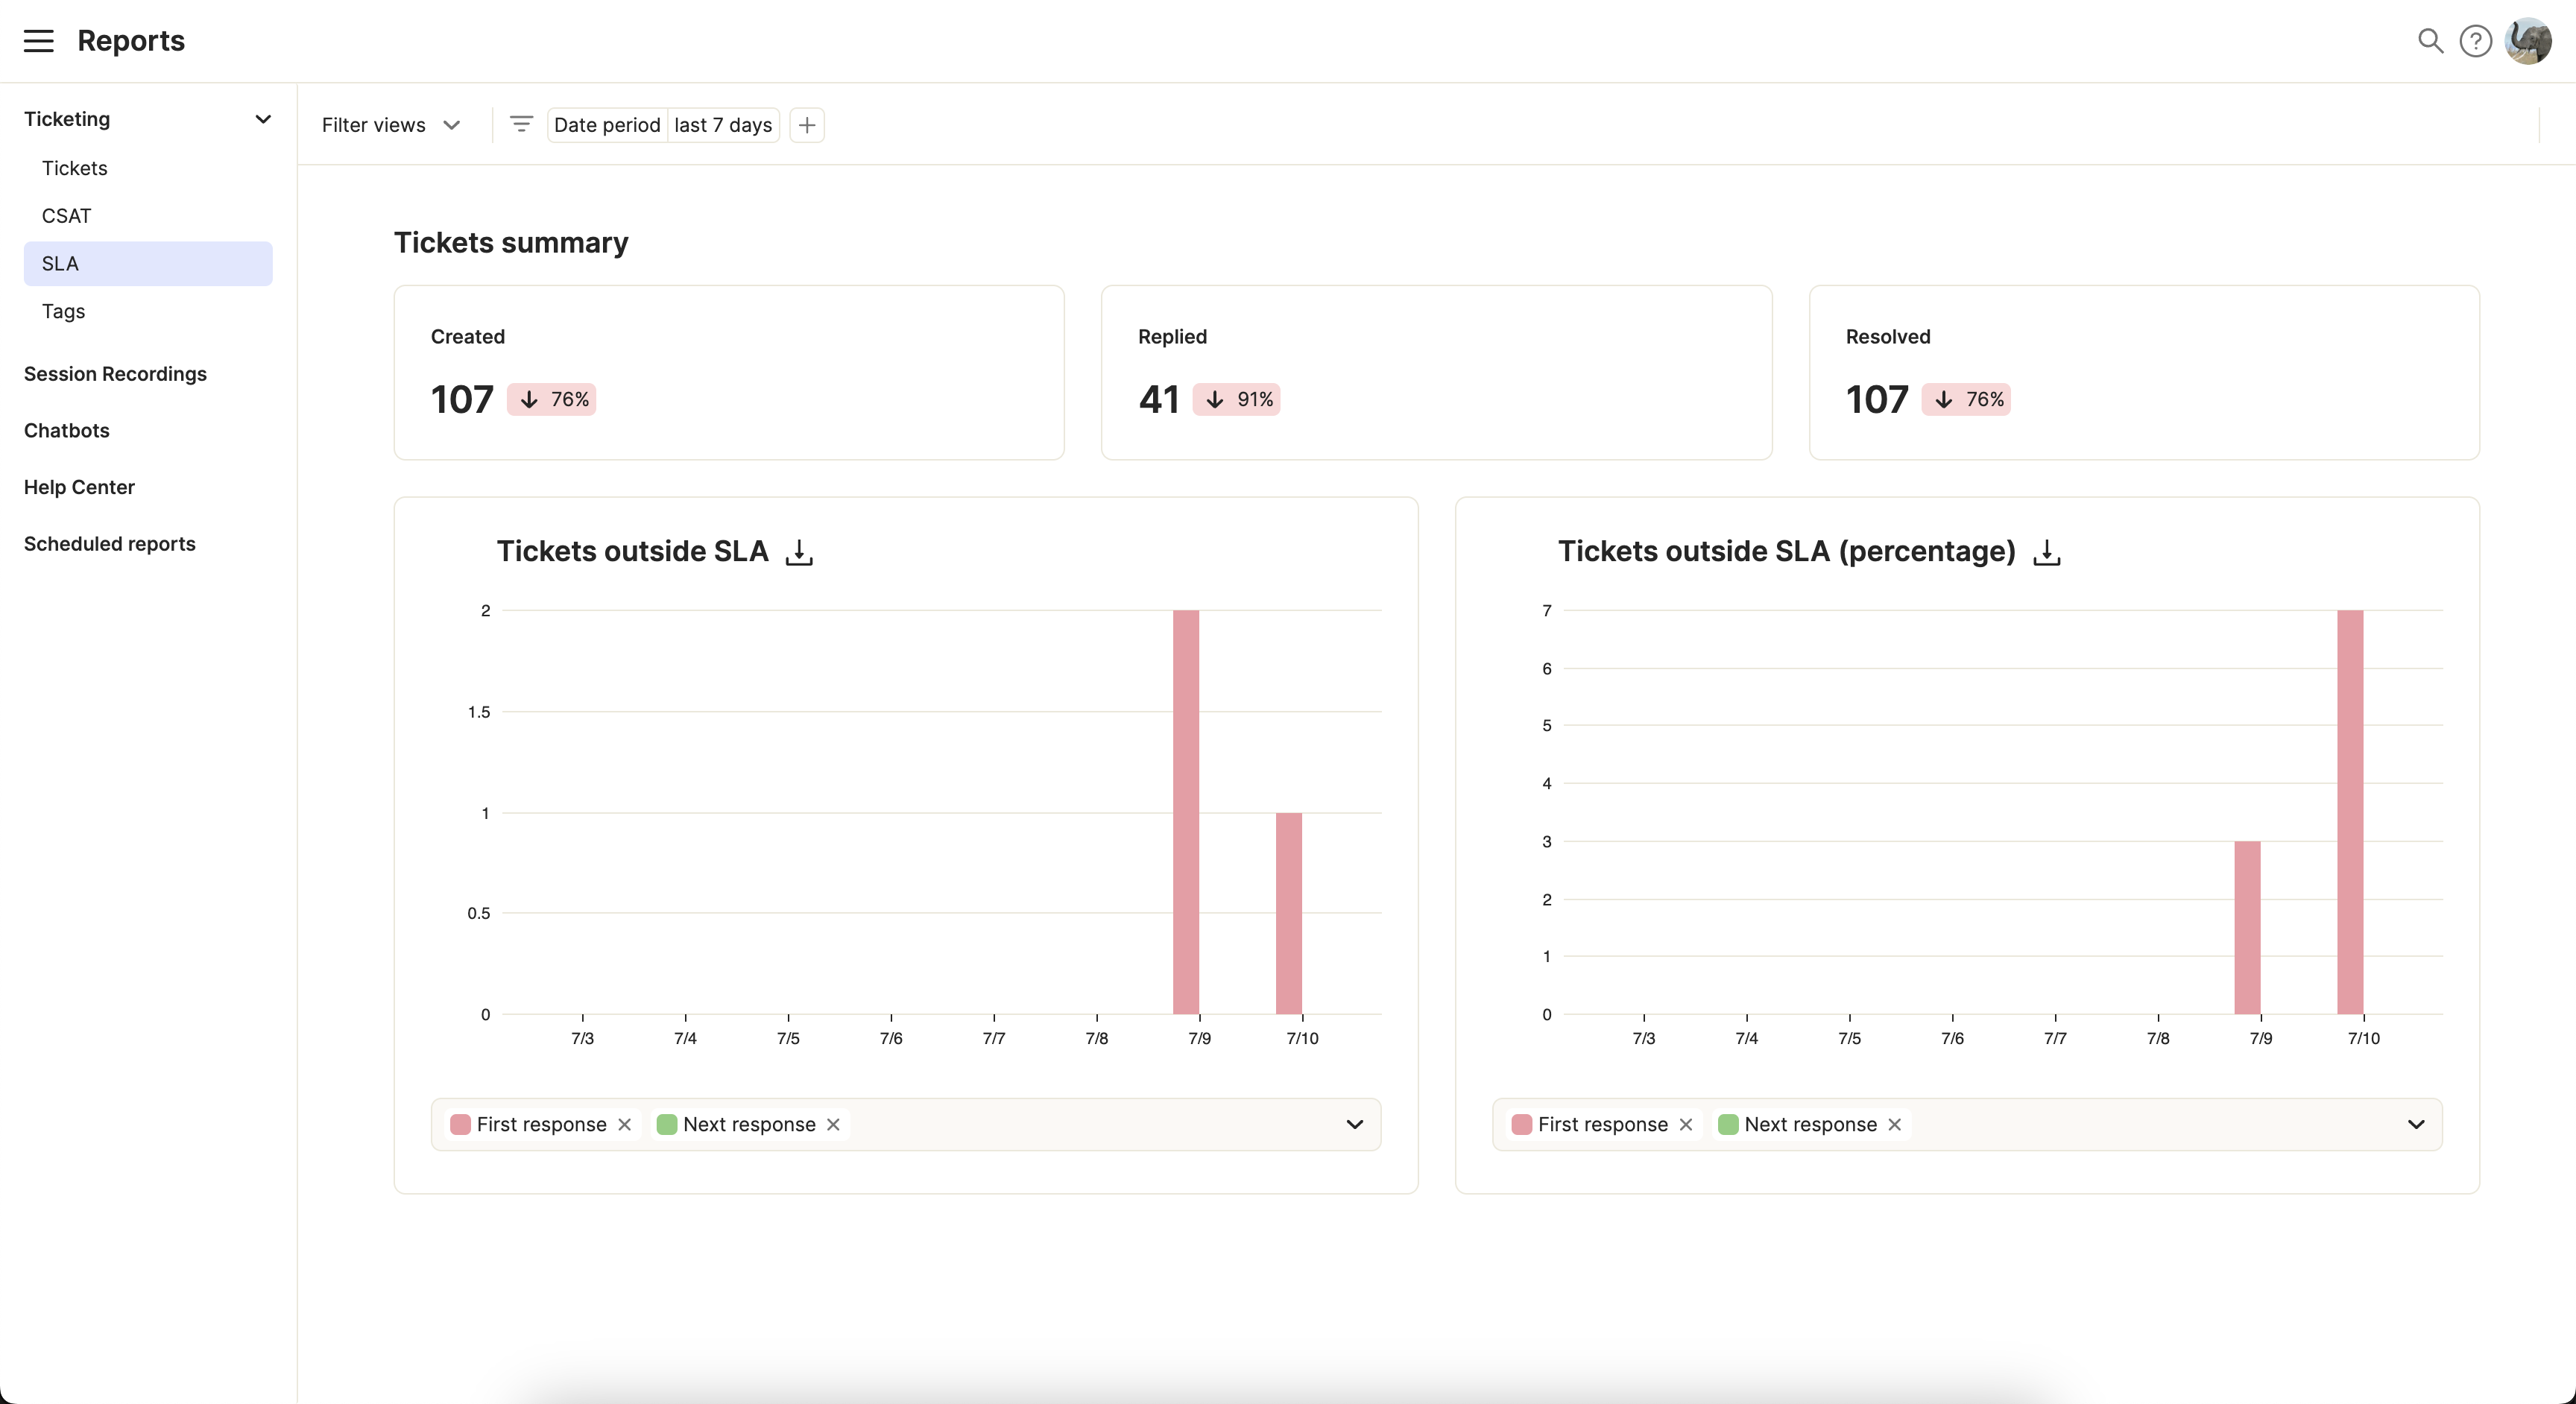Click the 76% decrease badge under Resolved
Viewport: 2576px width, 1404px height.
pos(1966,399)
